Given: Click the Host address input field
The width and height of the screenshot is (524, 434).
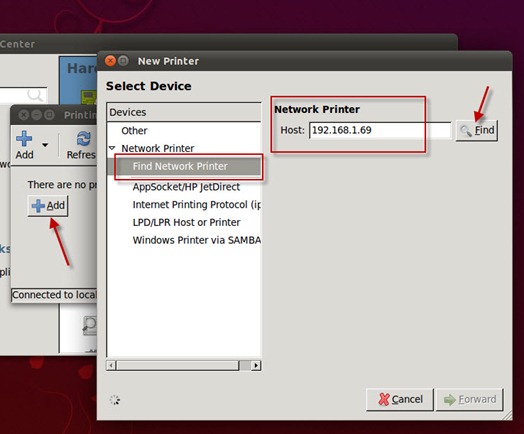Looking at the screenshot, I should pyautogui.click(x=380, y=130).
